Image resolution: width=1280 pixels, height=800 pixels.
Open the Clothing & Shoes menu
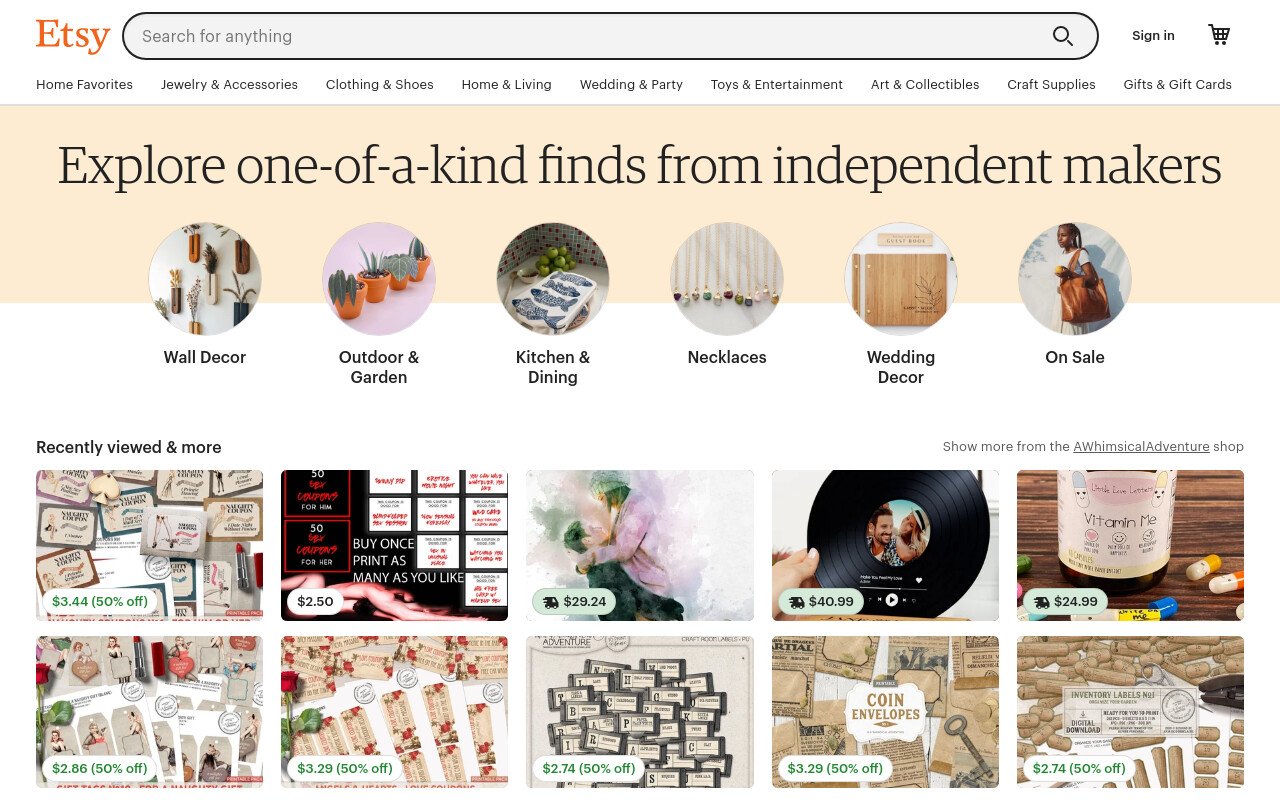coord(380,85)
